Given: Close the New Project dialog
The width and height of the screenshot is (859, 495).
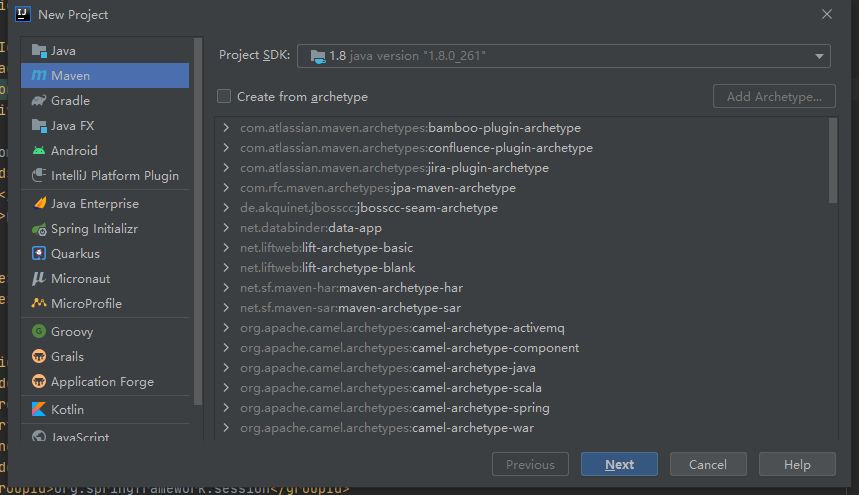Looking at the screenshot, I should pyautogui.click(x=827, y=14).
